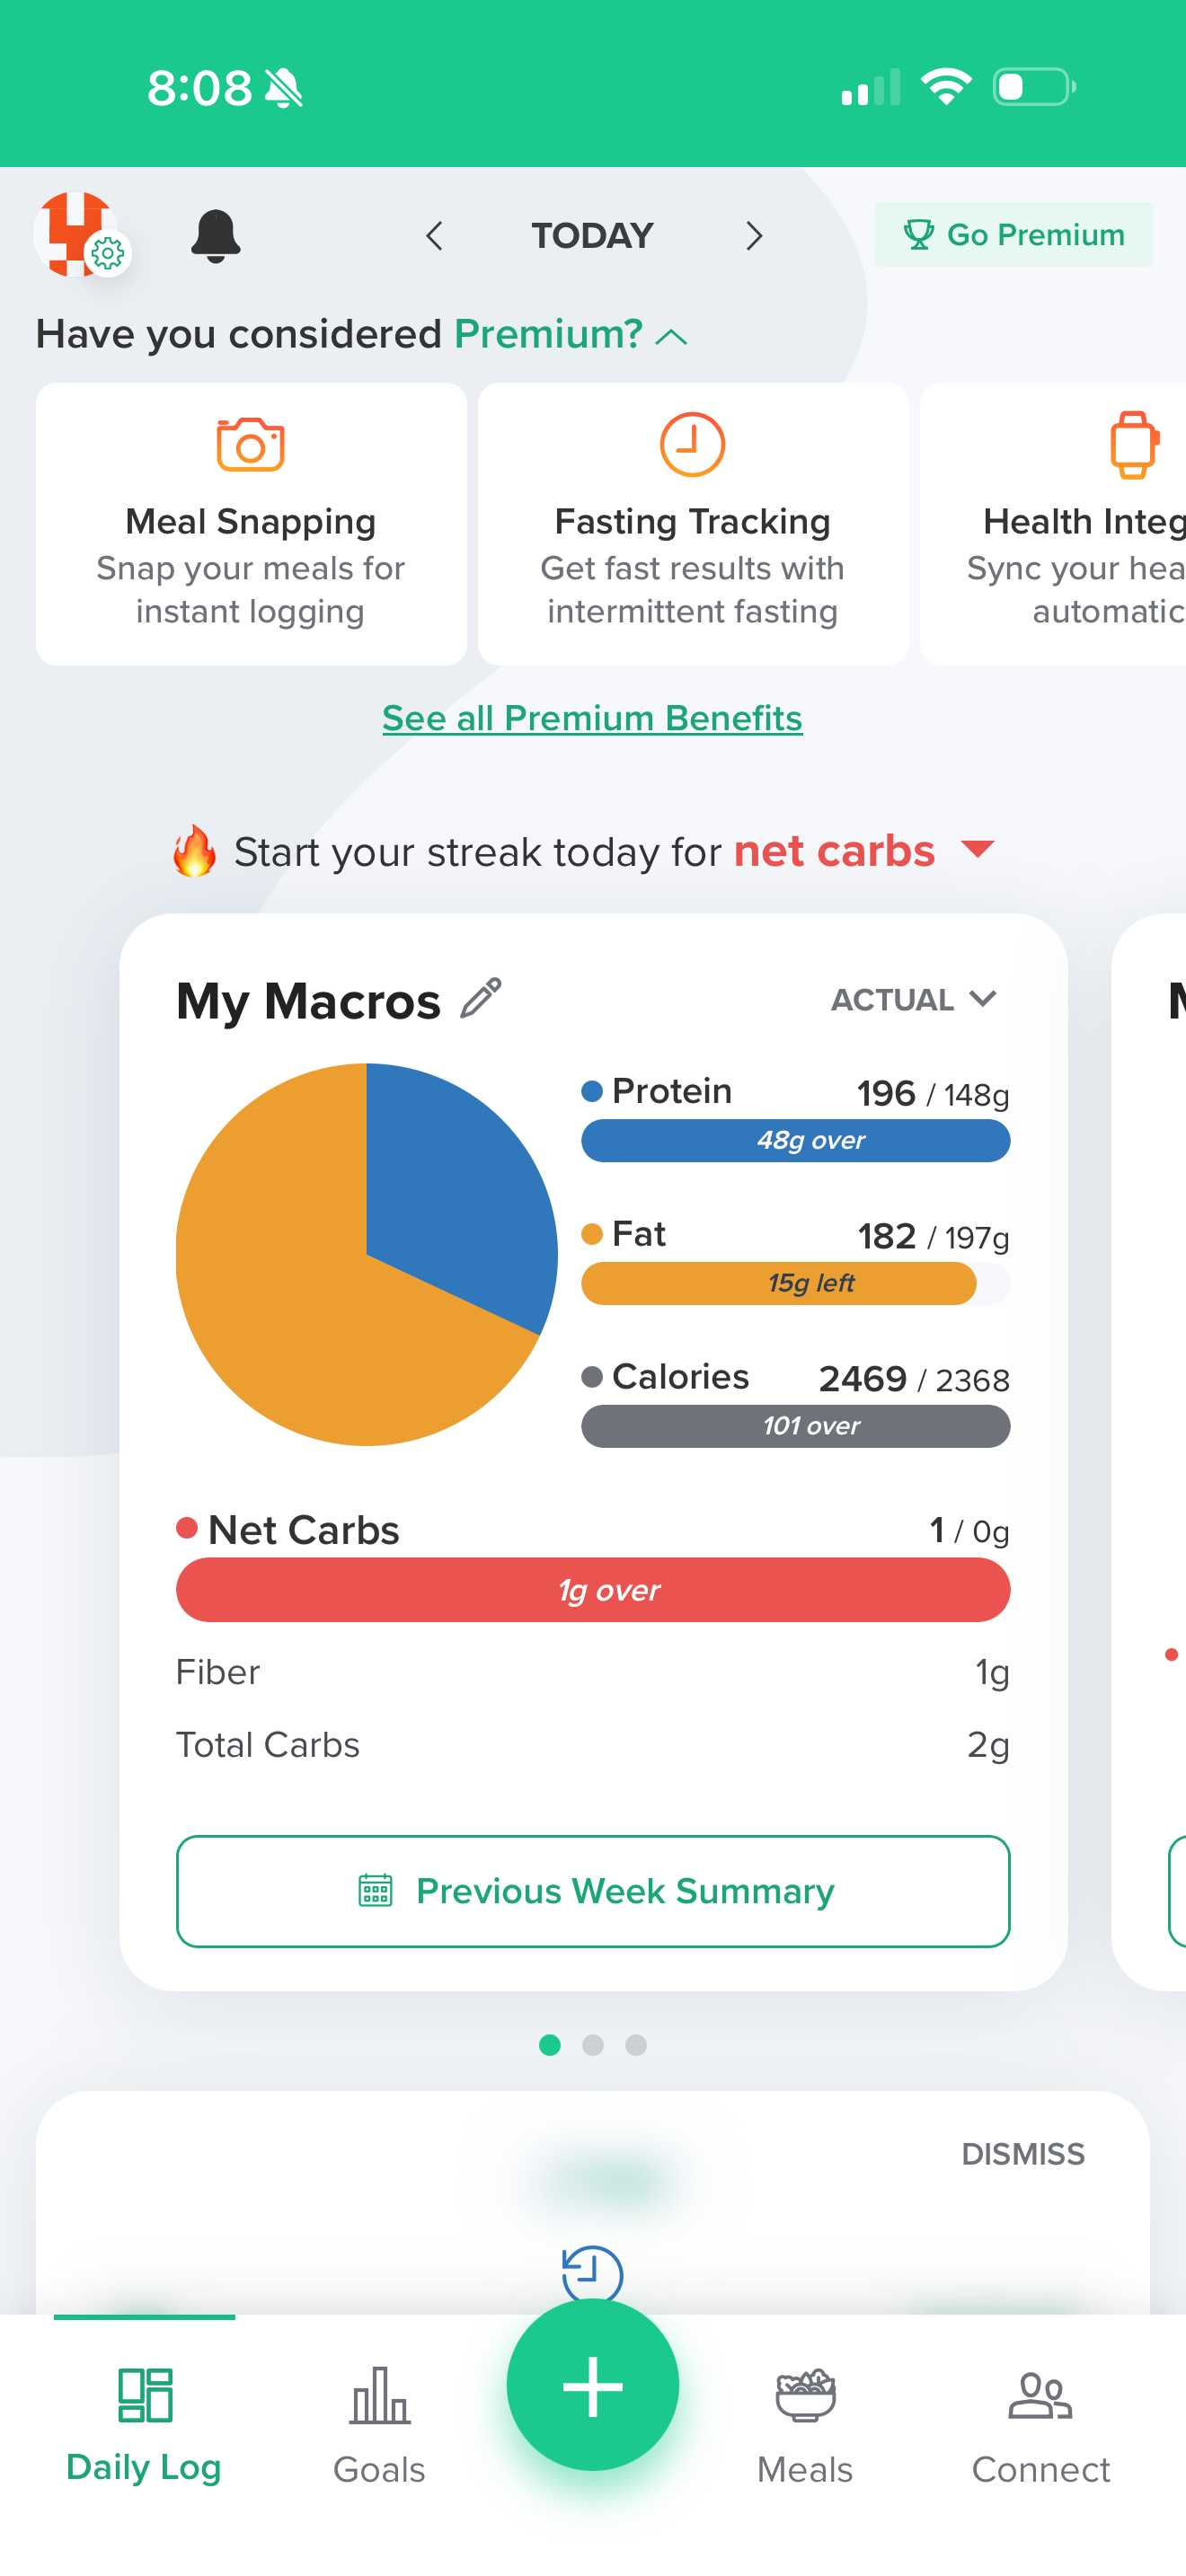Tap the red Net Carbs progress bar

[x=592, y=1590]
